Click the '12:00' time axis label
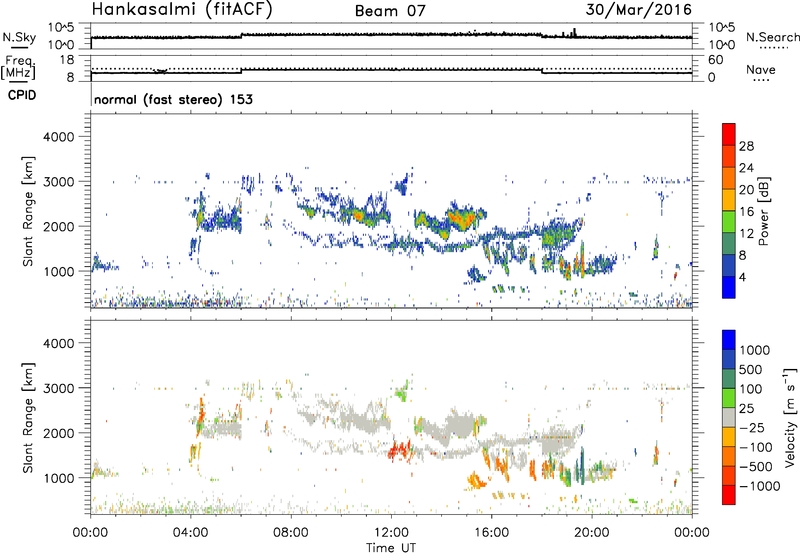The width and height of the screenshot is (800, 554). point(392,533)
